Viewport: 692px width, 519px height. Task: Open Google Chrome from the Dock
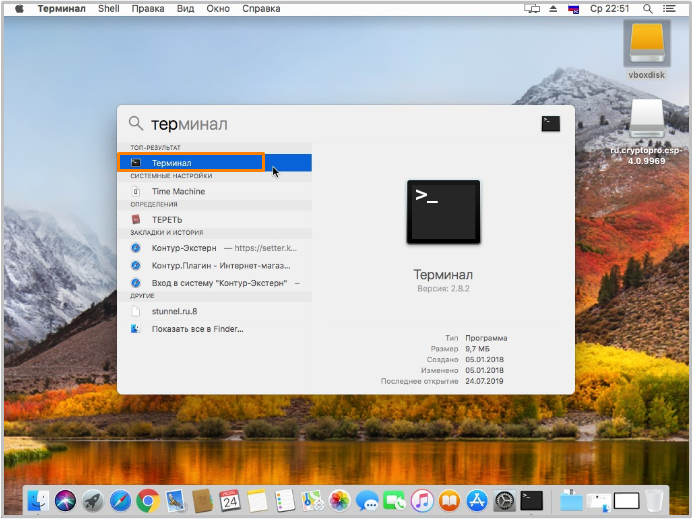tap(148, 501)
